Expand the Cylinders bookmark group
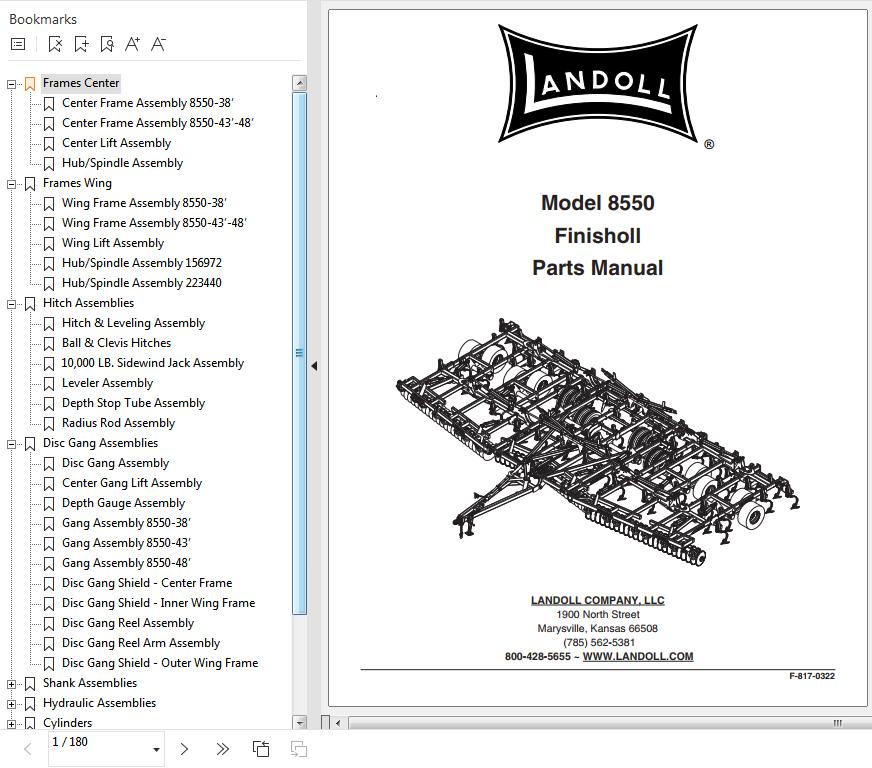Image resolution: width=872 pixels, height=768 pixels. pos(11,724)
